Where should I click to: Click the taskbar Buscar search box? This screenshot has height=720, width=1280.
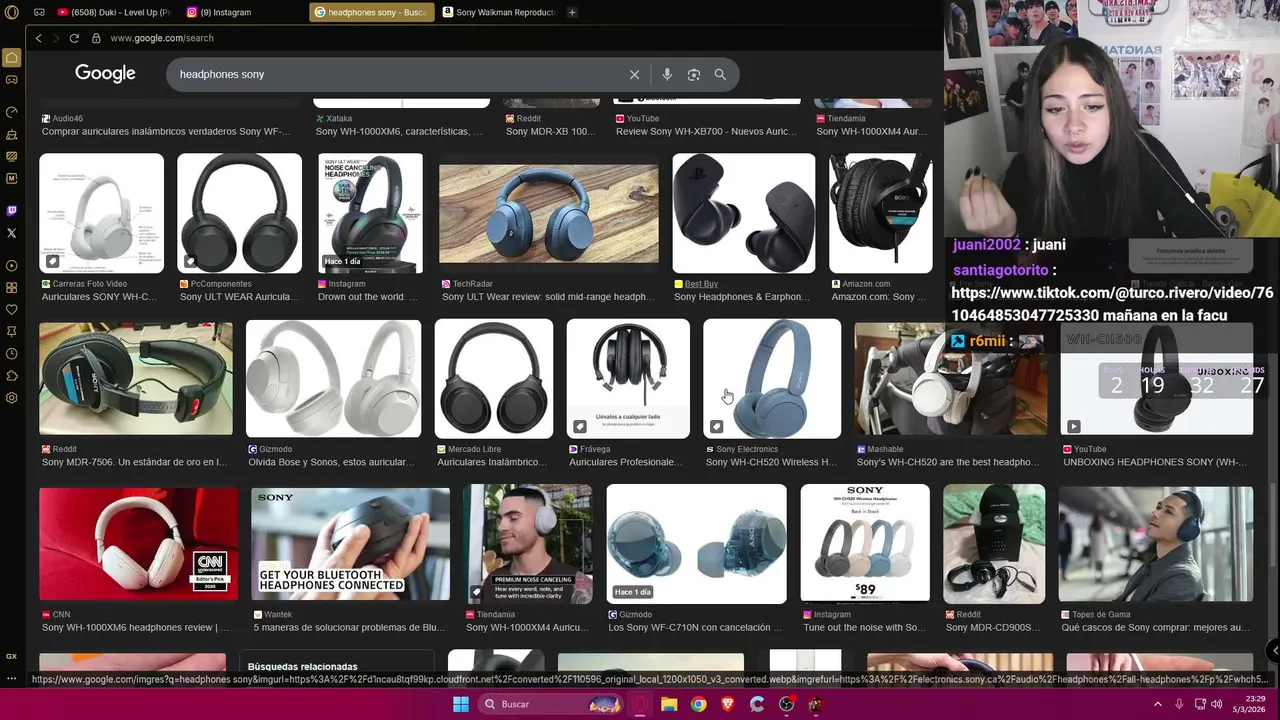pyautogui.click(x=550, y=704)
